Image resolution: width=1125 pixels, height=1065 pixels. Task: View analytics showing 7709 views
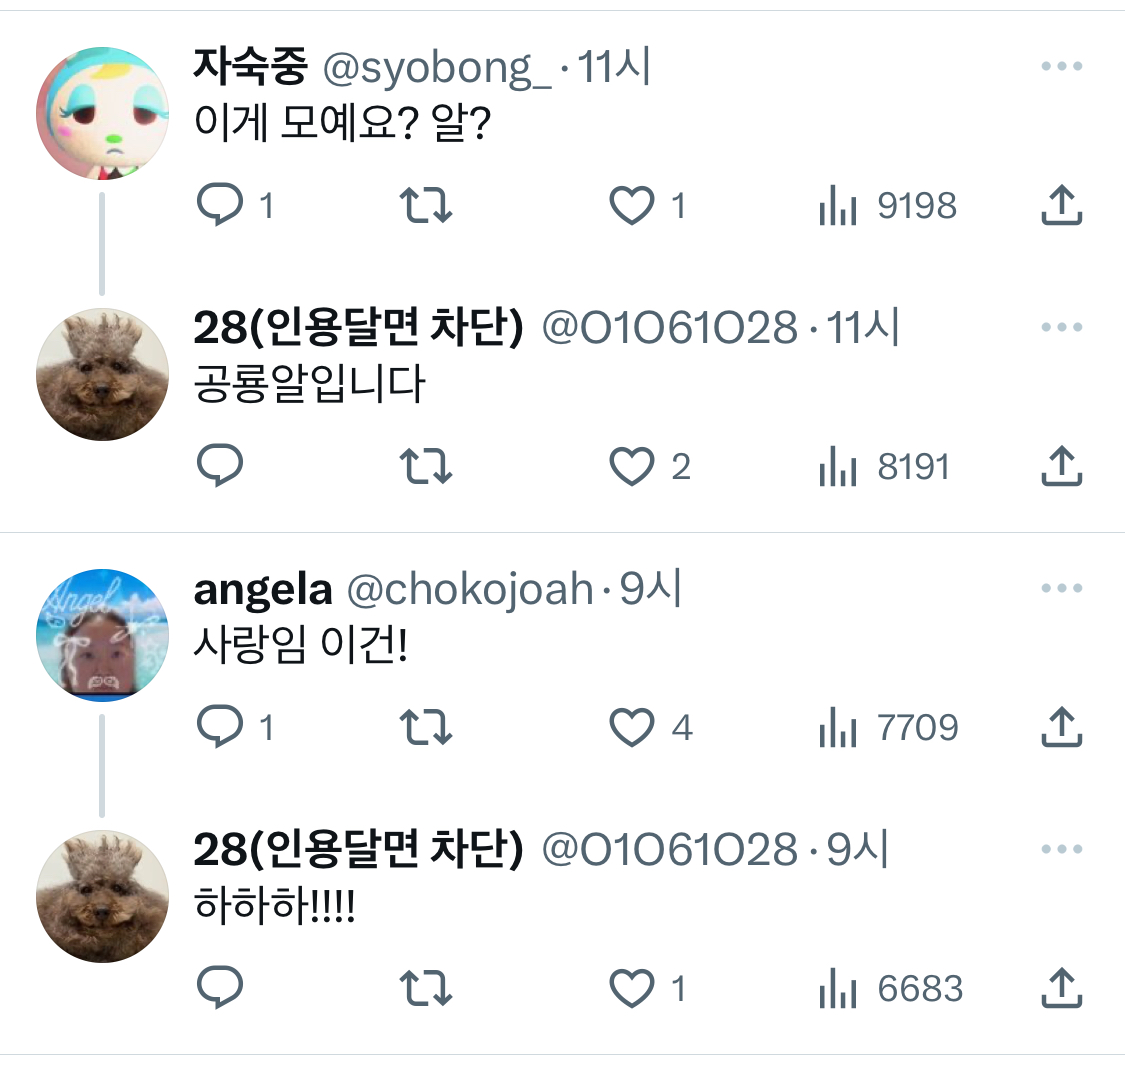[x=888, y=727]
